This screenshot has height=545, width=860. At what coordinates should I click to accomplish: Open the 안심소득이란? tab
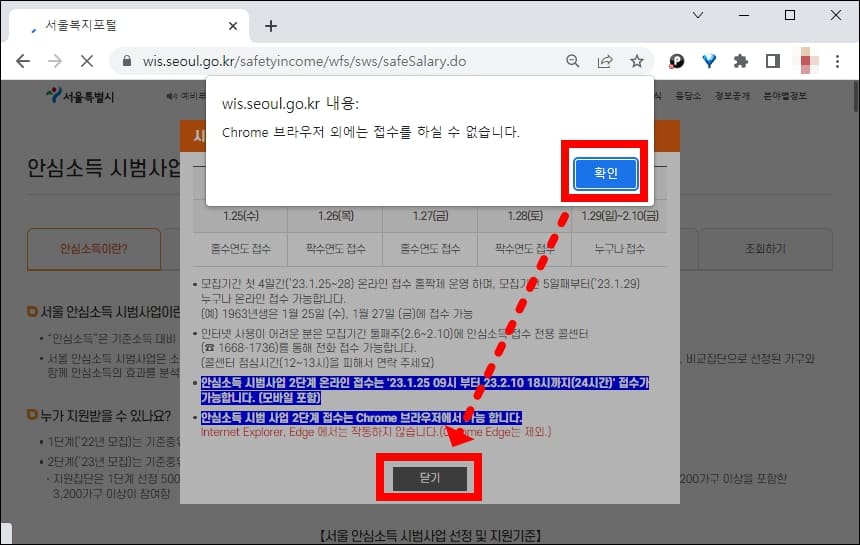[94, 249]
